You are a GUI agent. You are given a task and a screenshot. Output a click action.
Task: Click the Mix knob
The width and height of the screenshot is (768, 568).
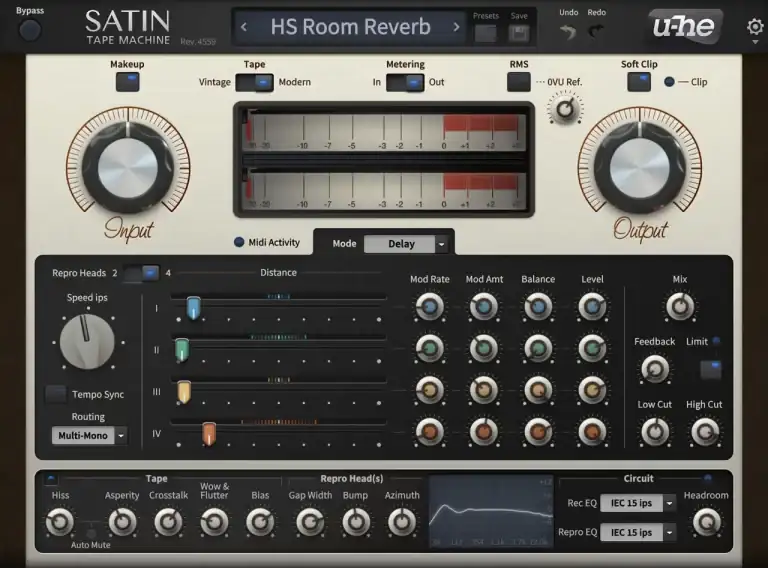(x=680, y=307)
